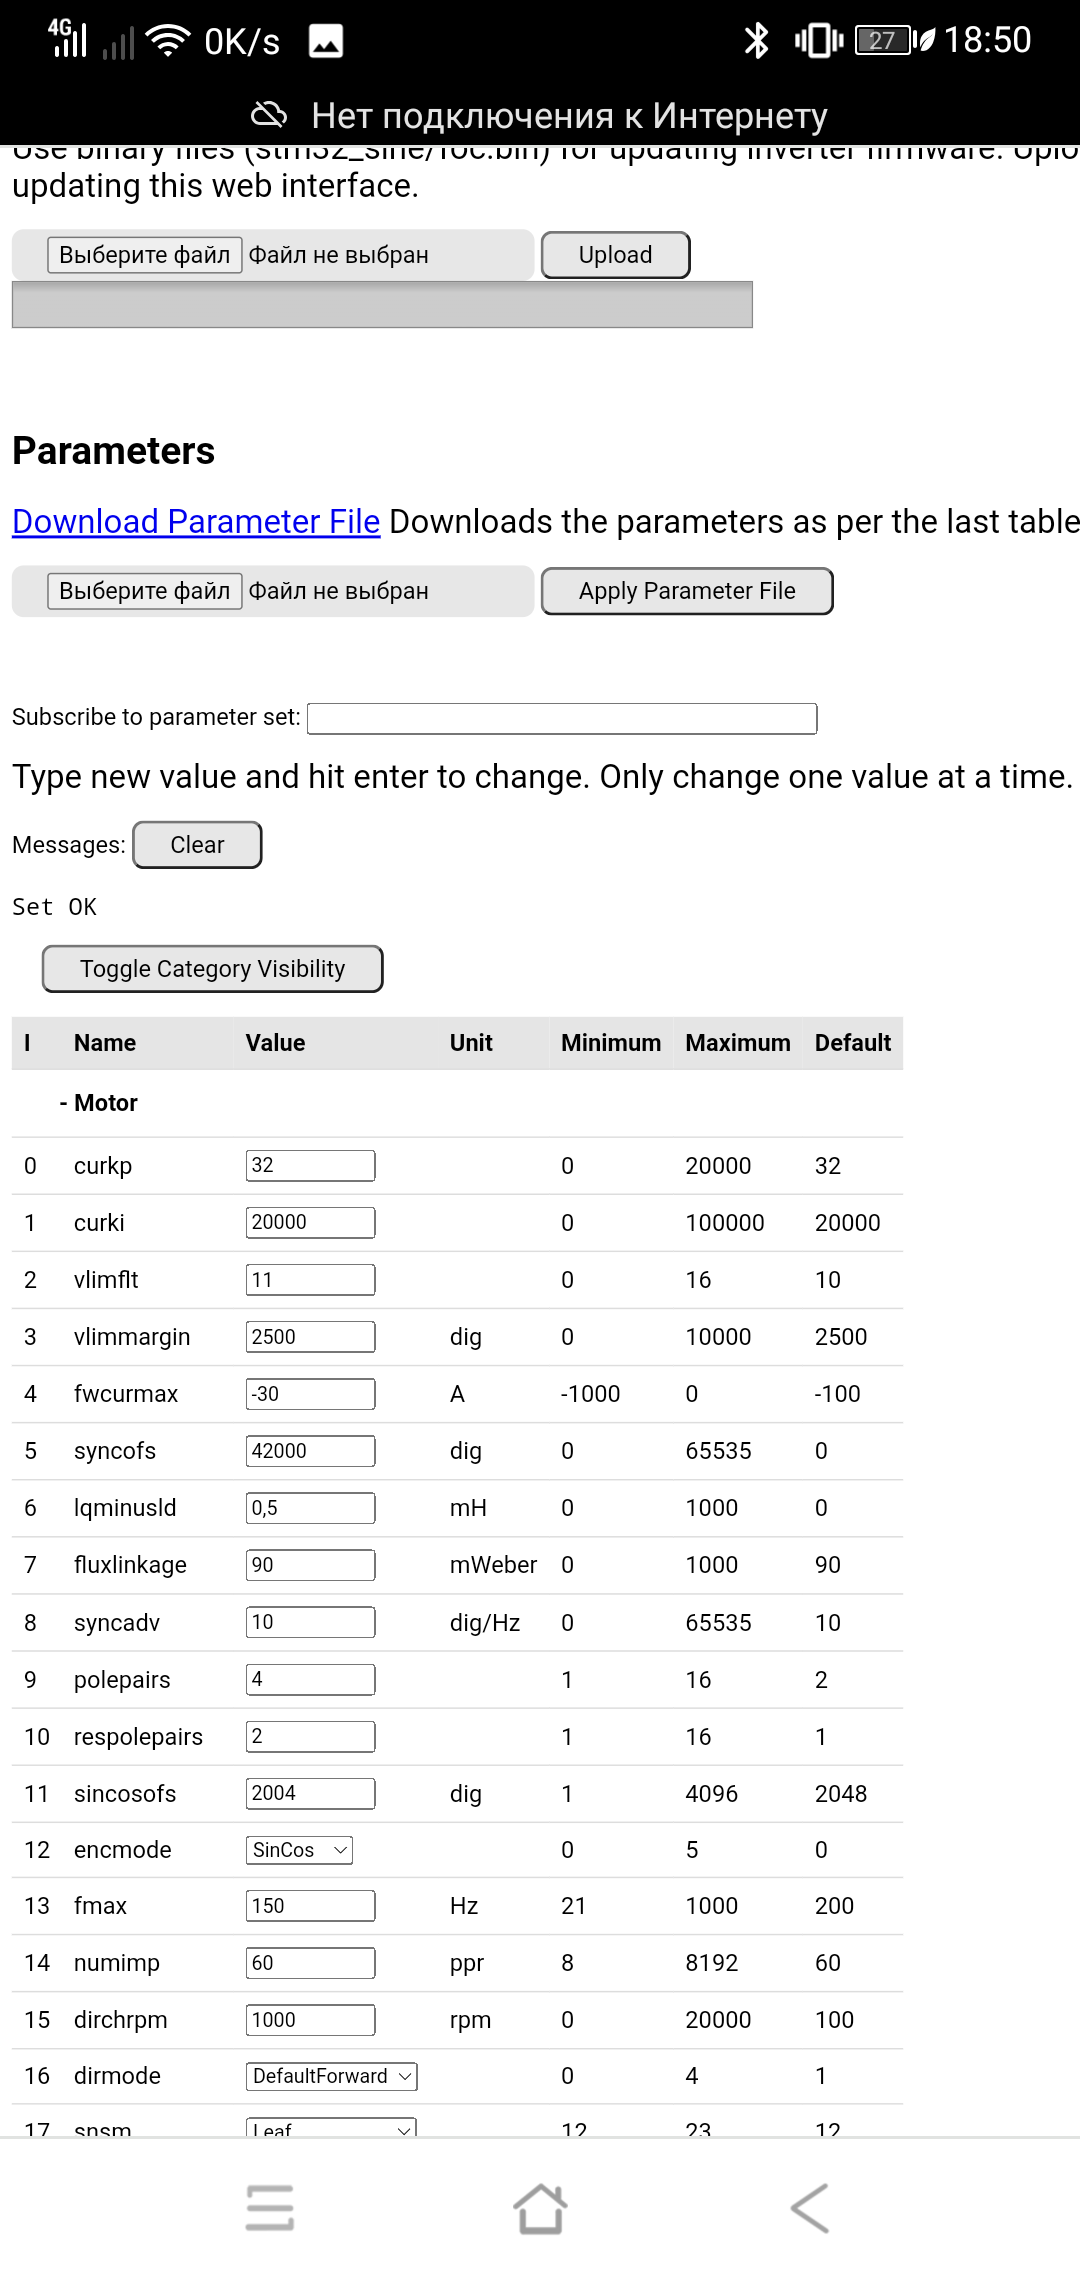
Task: Tap the back arrow navigation icon
Action: 810,2208
